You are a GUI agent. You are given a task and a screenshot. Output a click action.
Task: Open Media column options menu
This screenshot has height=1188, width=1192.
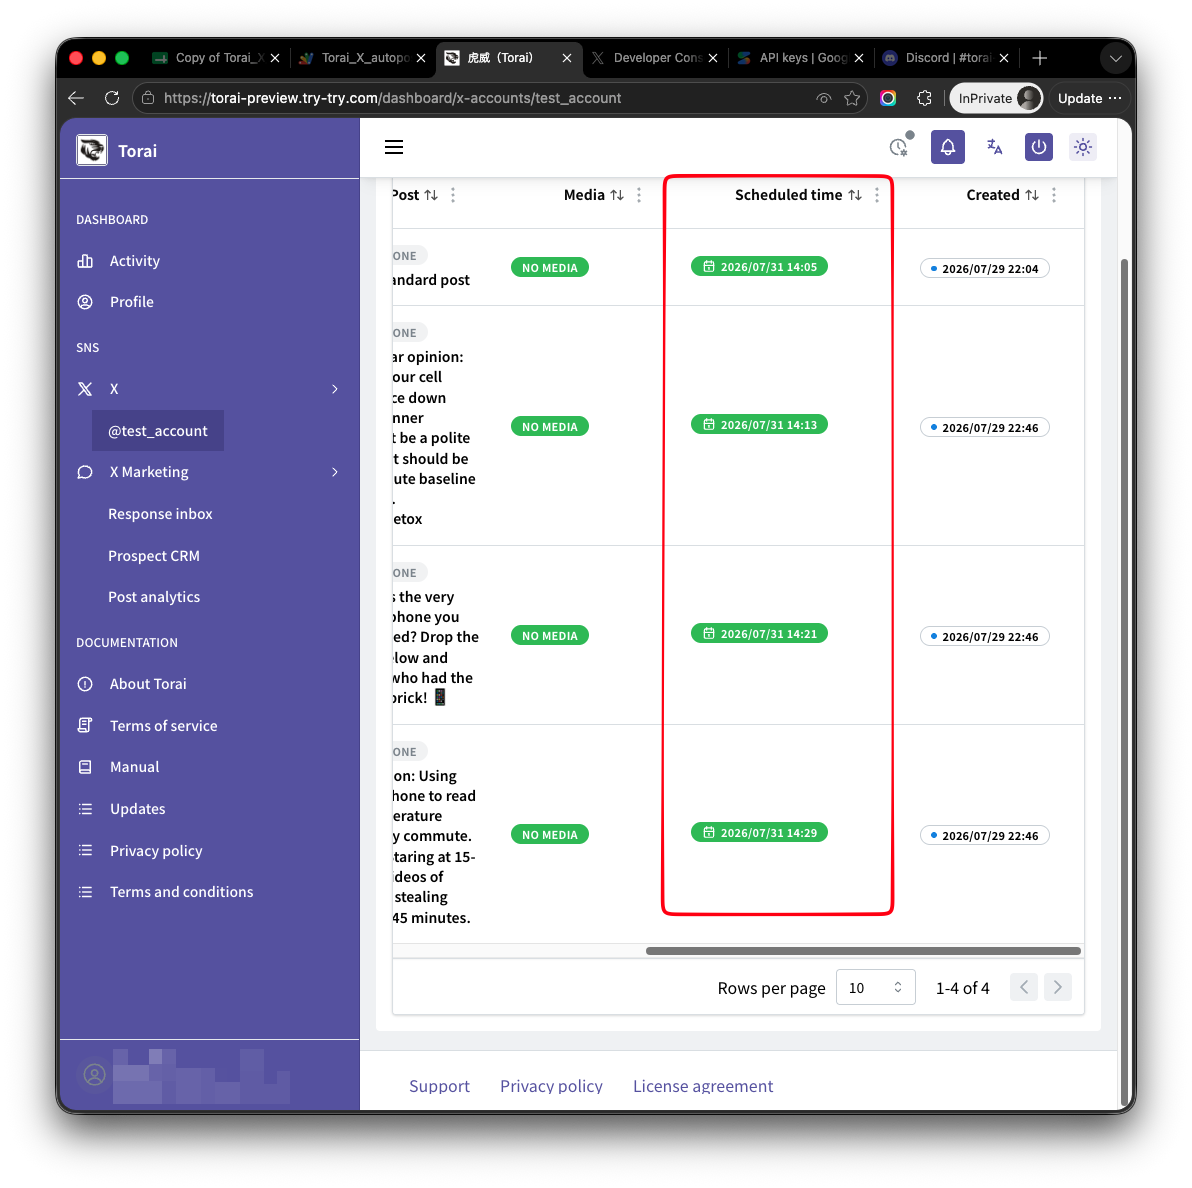[x=639, y=195]
